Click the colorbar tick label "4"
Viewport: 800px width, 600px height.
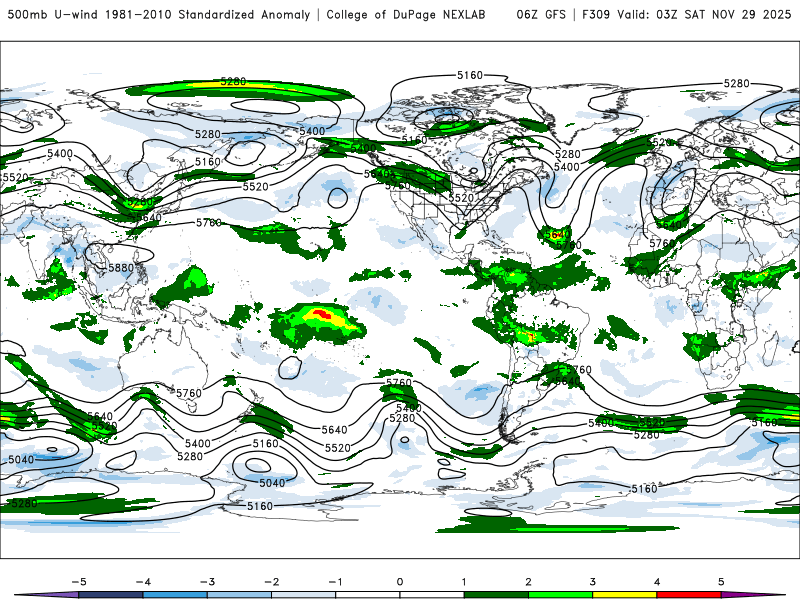coord(657,582)
